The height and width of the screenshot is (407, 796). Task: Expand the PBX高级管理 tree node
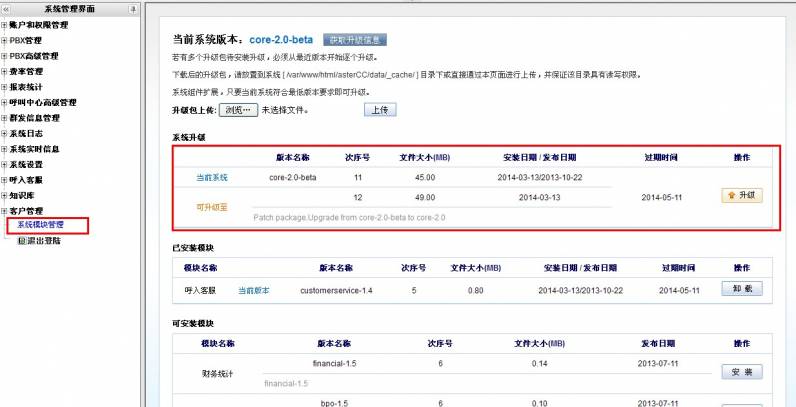tap(4, 55)
